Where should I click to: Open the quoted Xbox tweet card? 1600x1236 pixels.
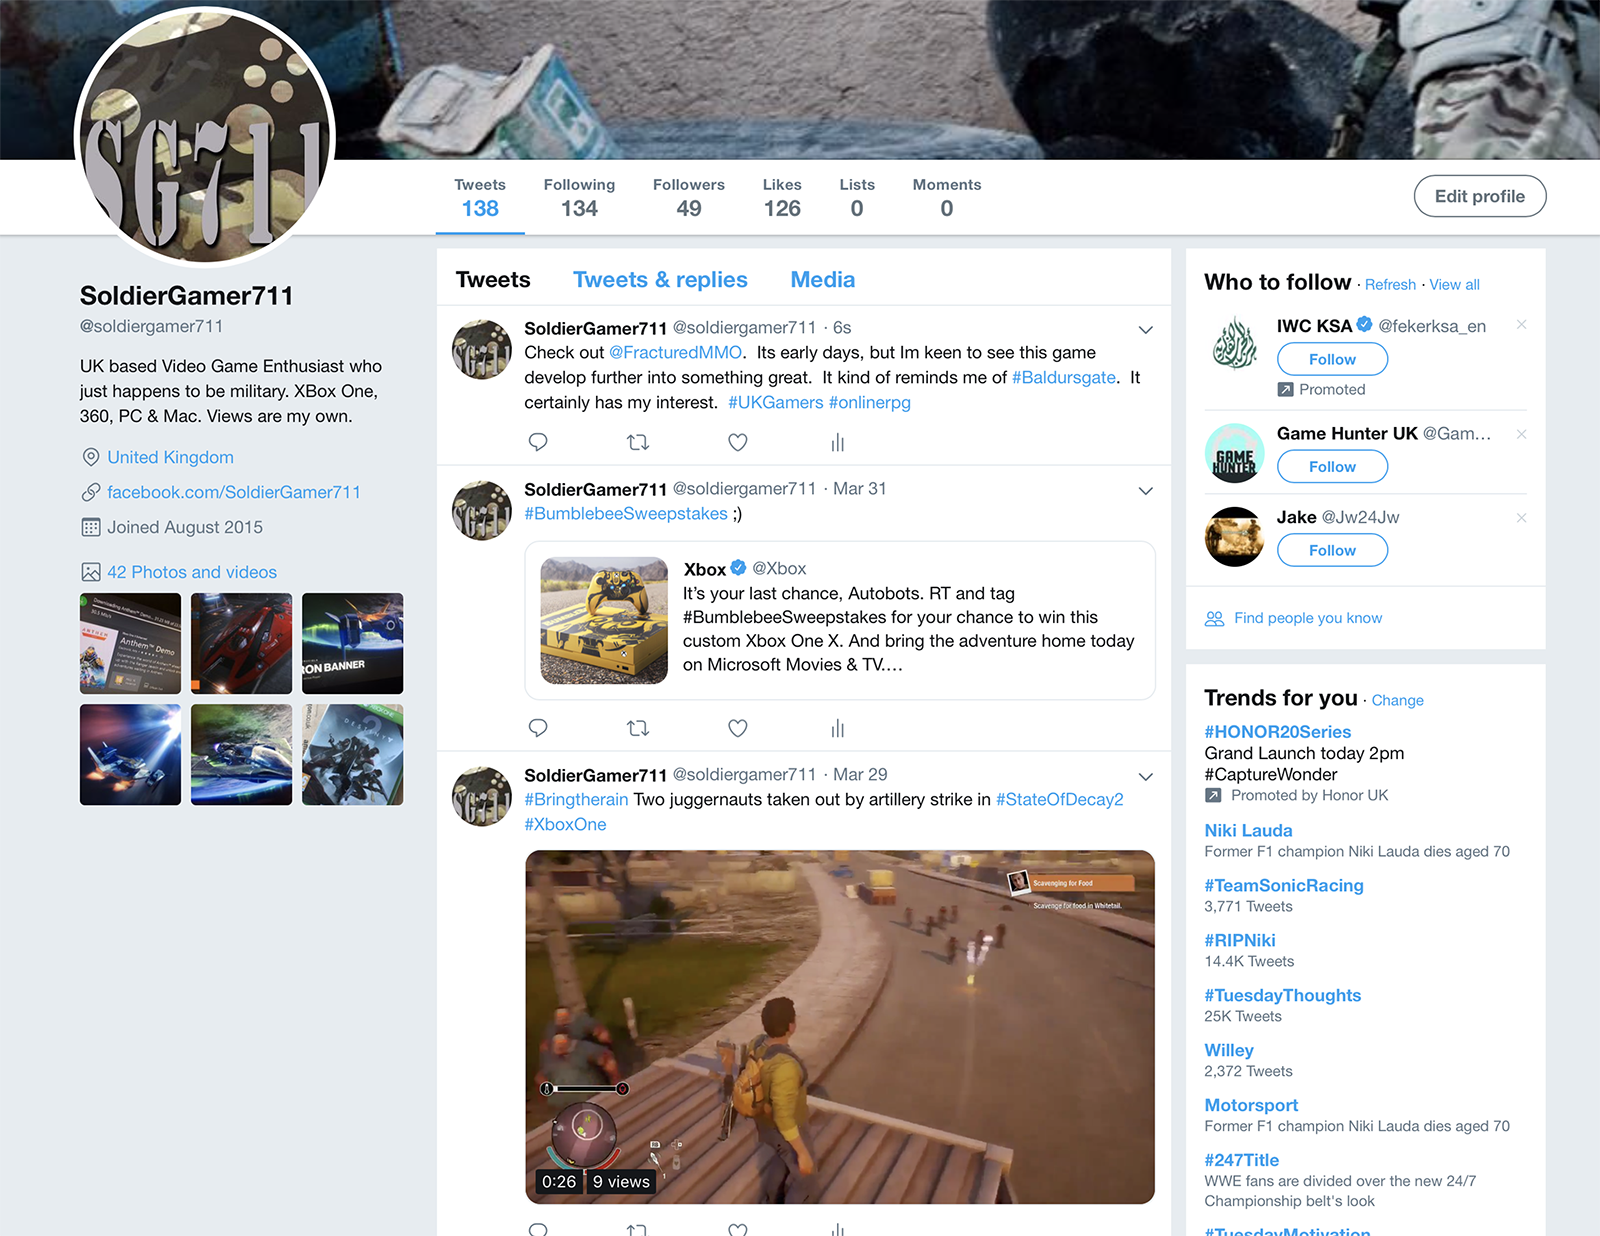click(x=840, y=620)
